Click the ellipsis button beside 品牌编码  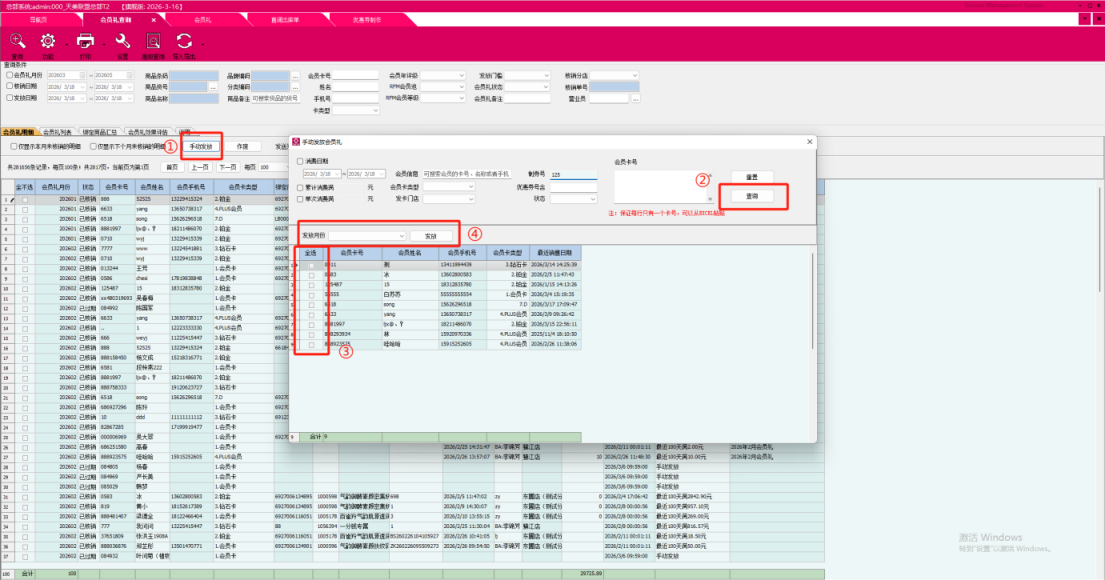295,75
